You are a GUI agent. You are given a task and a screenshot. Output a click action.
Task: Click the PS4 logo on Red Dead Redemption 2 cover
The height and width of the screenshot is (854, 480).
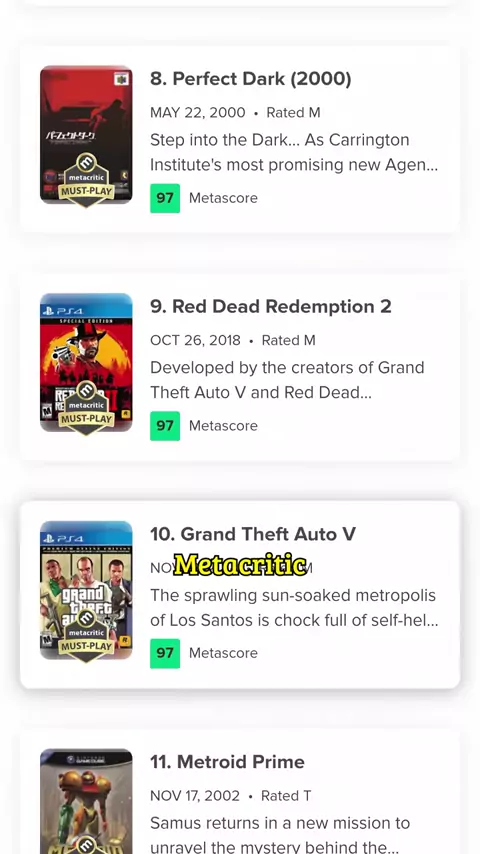pyautogui.click(x=62, y=311)
